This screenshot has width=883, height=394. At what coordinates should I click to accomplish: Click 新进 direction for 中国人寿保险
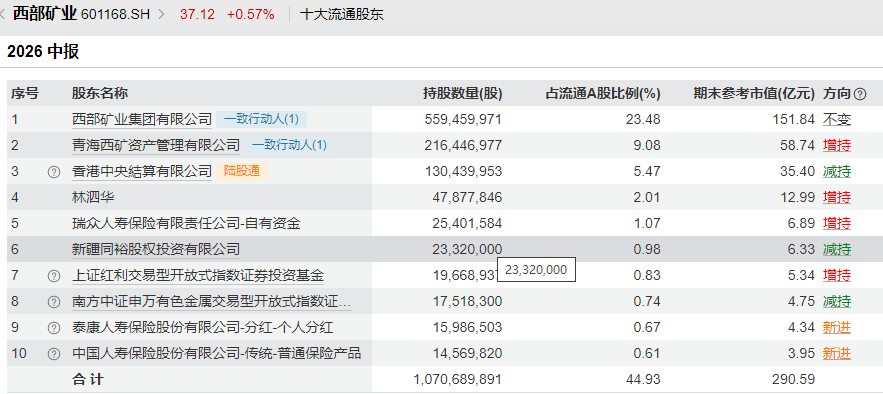click(836, 353)
